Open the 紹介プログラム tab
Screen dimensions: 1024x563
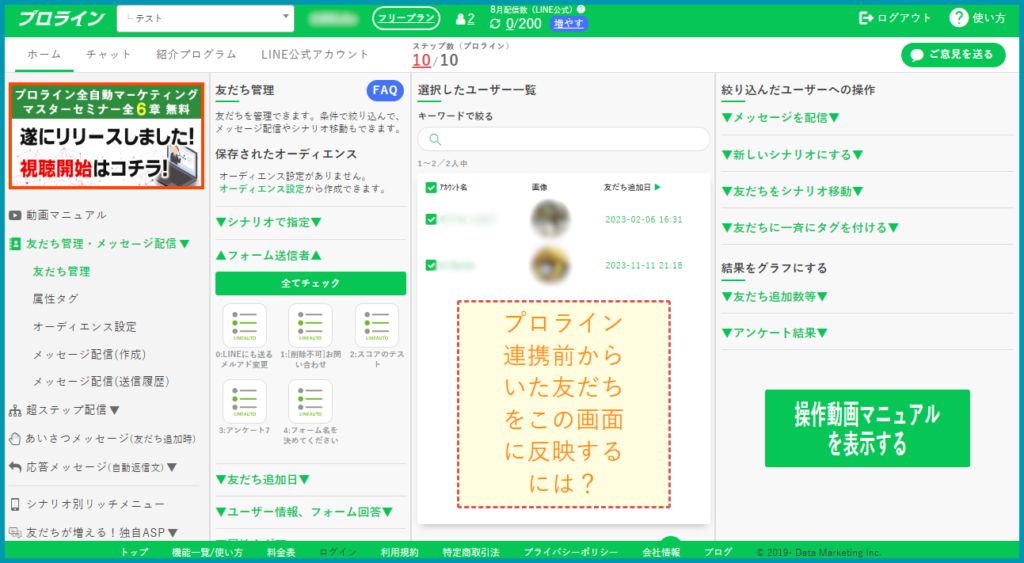pyautogui.click(x=196, y=55)
